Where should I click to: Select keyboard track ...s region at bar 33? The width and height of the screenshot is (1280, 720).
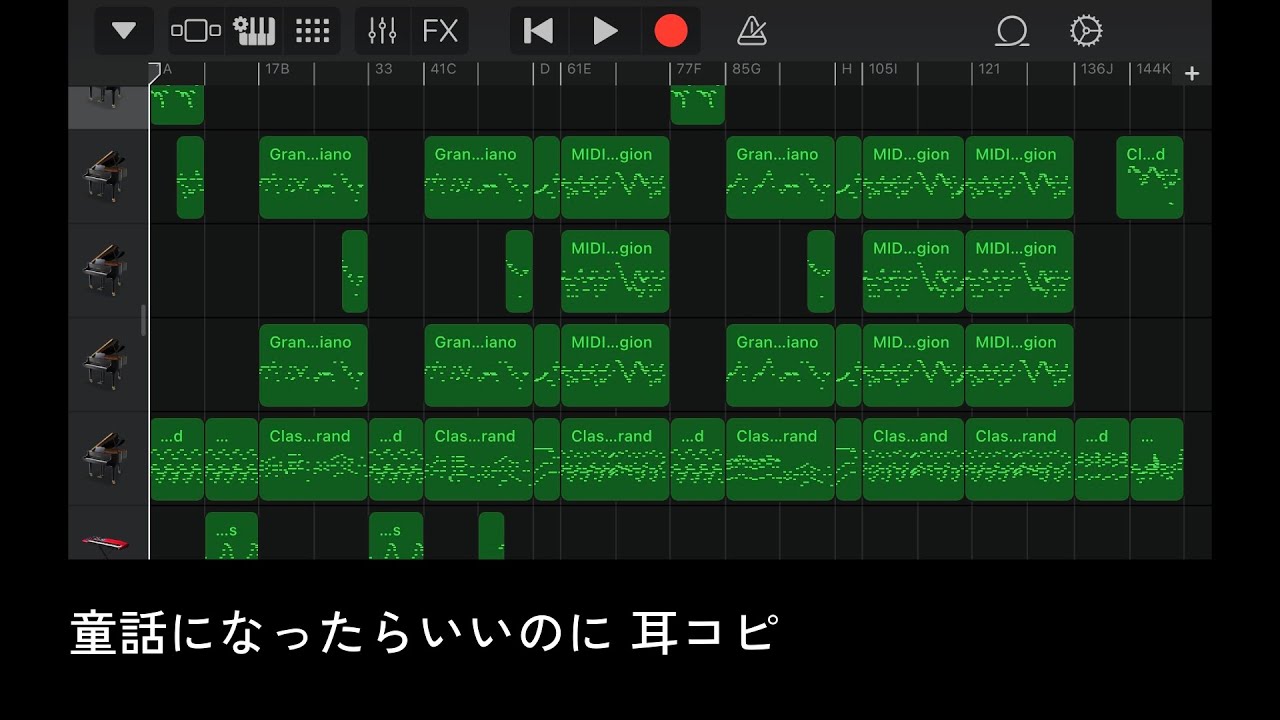[x=396, y=536]
